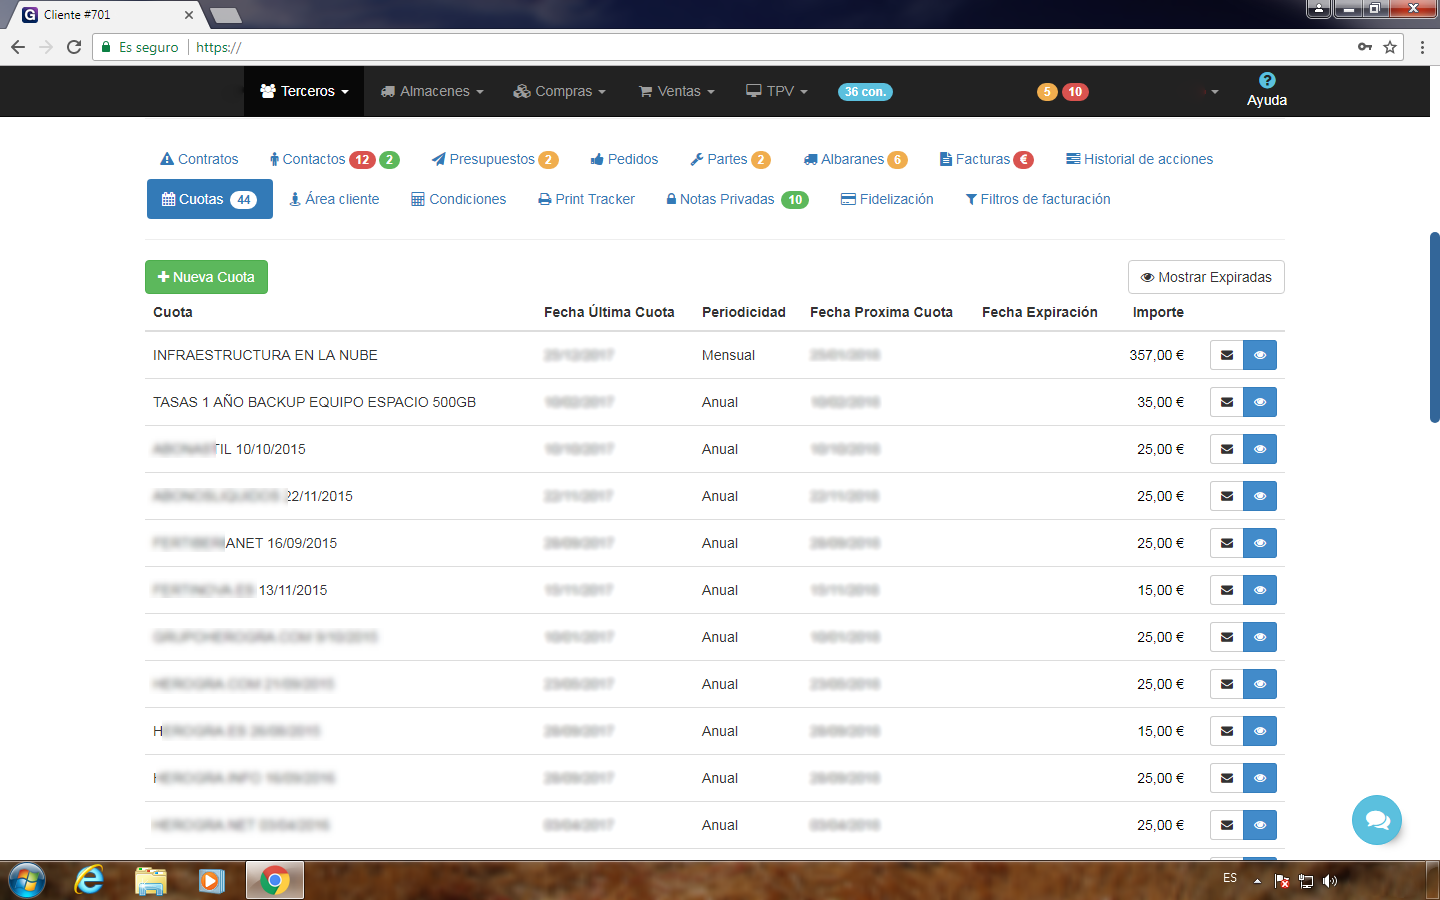Open the Notas Privadas tab
The height and width of the screenshot is (900, 1440).
[x=727, y=199]
